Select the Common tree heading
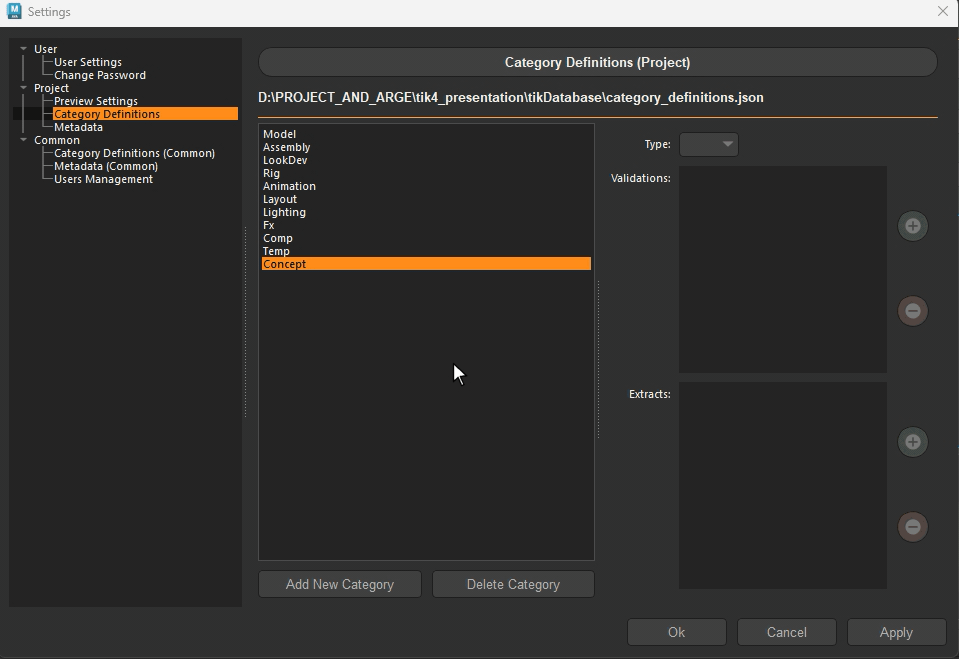The image size is (959, 659). tap(57, 140)
